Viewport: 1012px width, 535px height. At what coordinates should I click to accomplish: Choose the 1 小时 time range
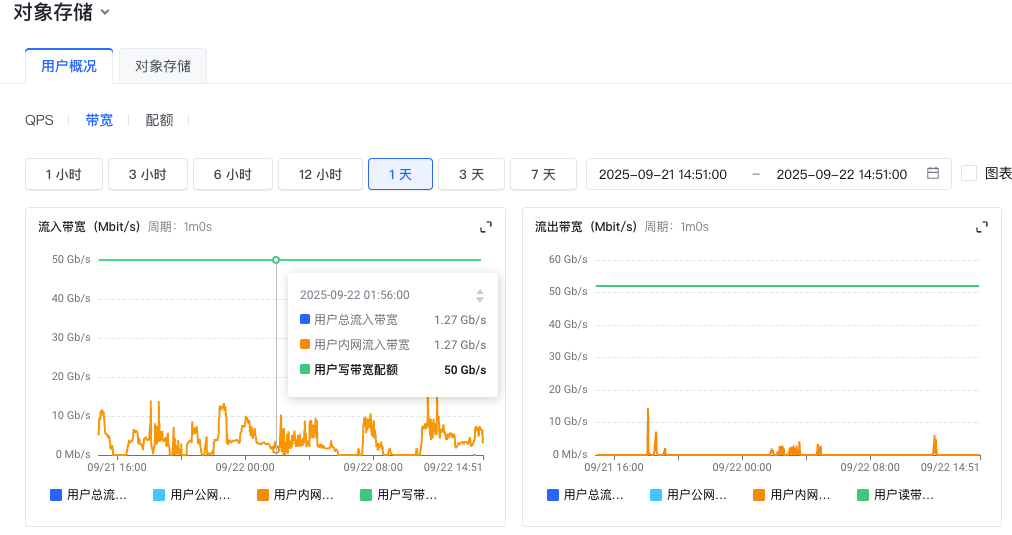coord(64,174)
